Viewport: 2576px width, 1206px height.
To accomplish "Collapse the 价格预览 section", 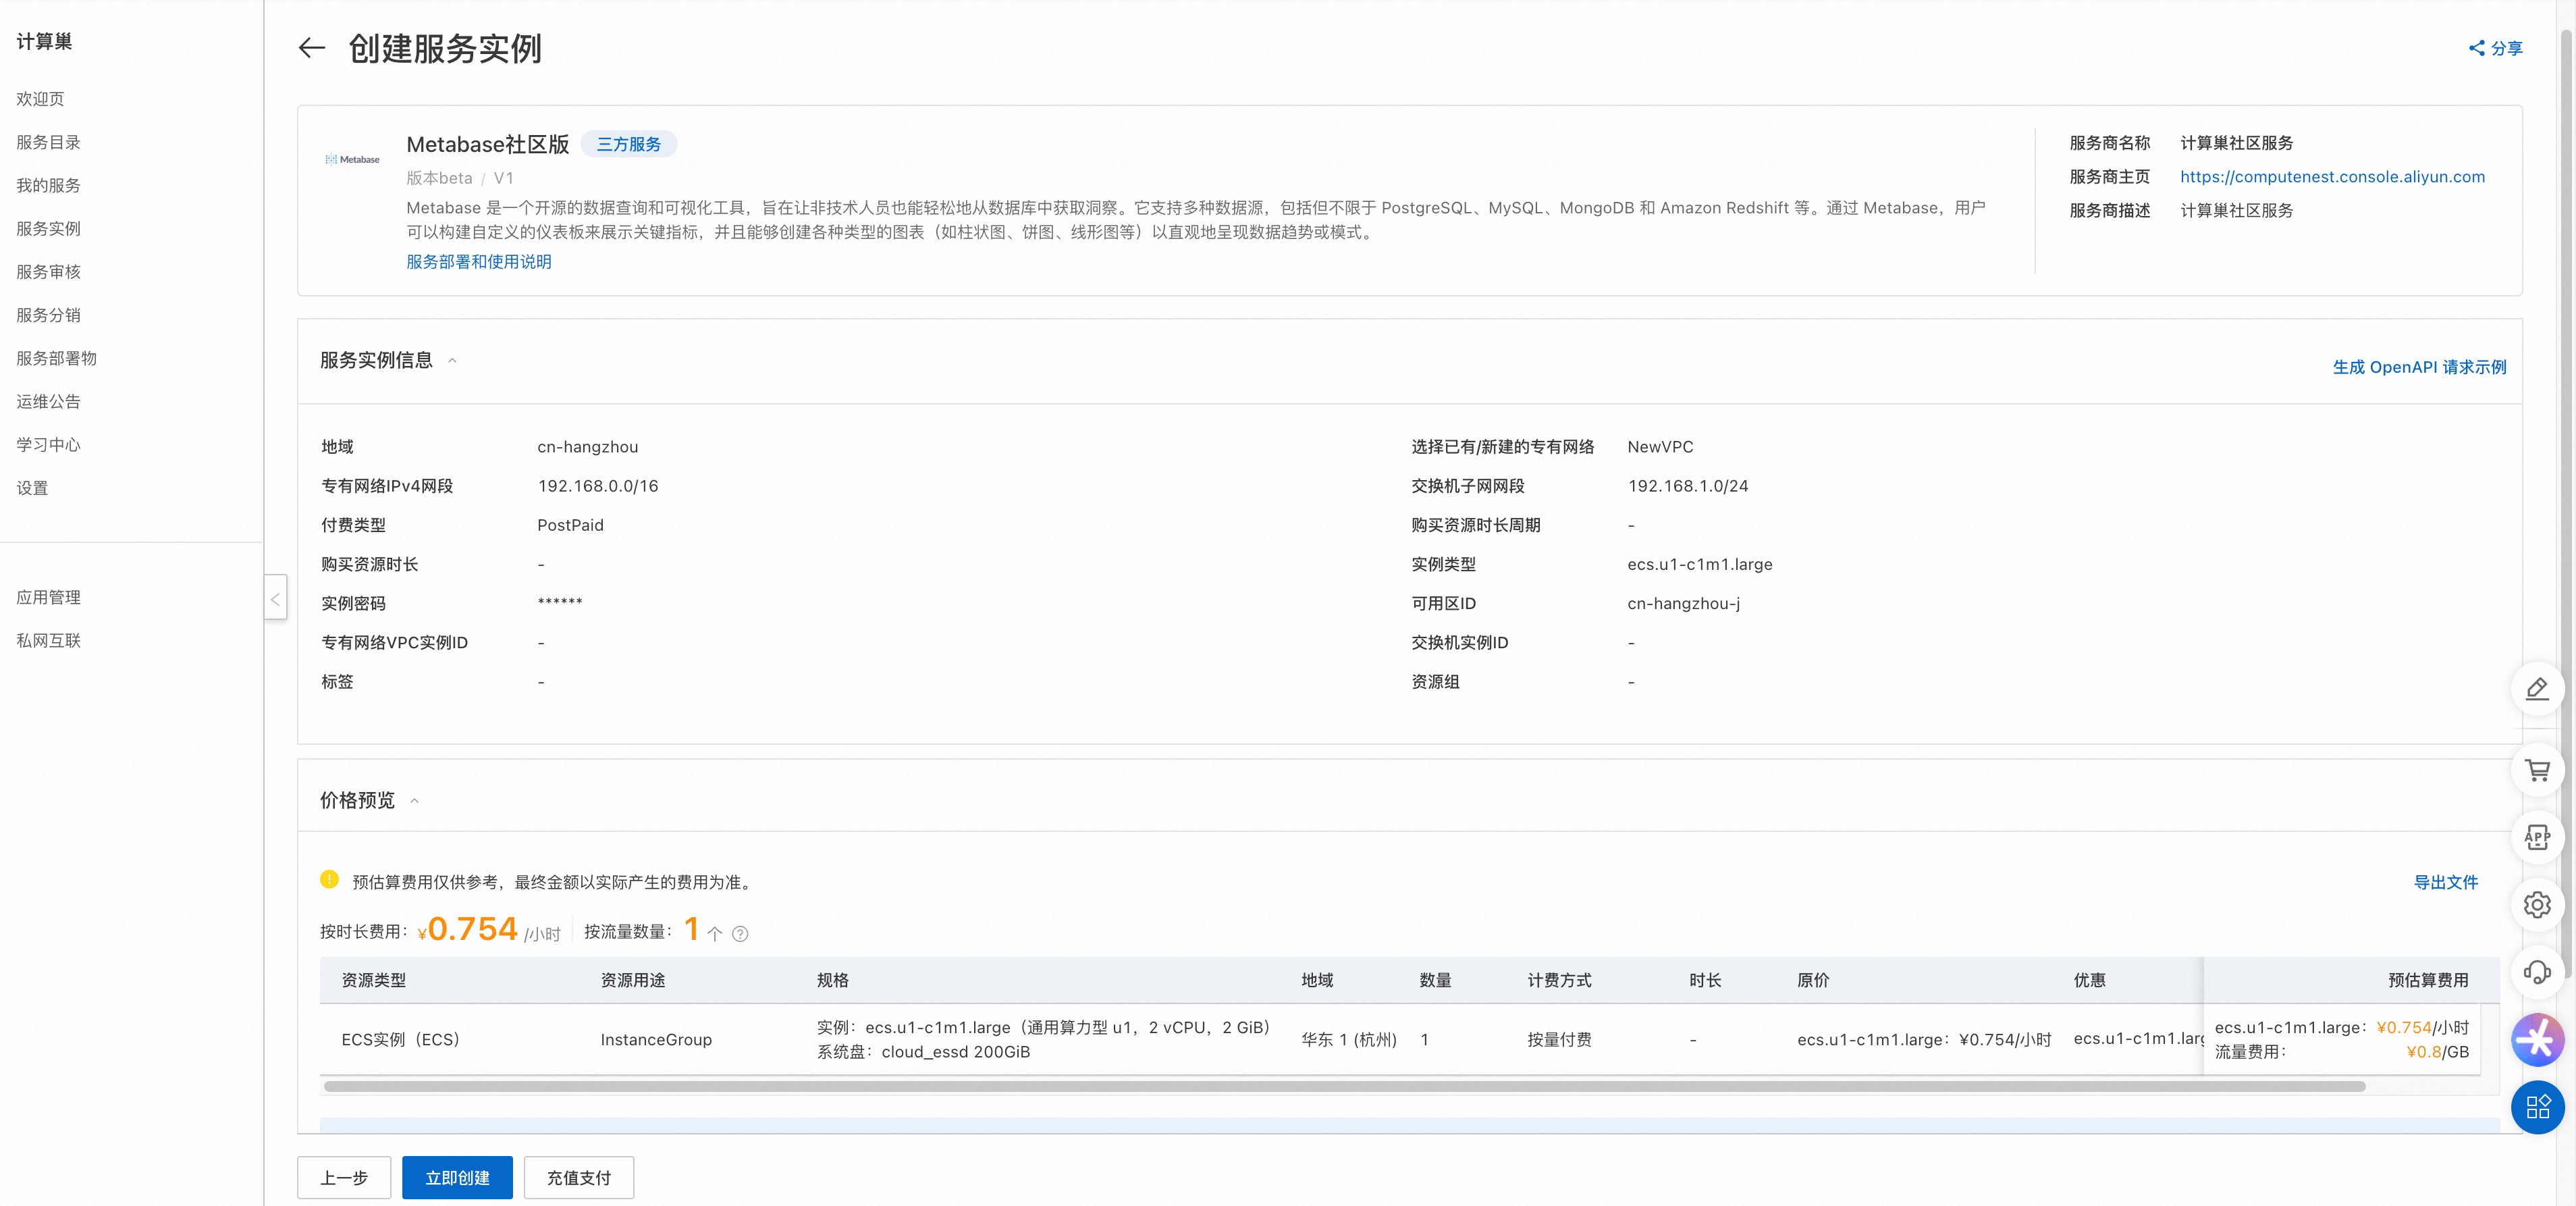I will [x=414, y=801].
